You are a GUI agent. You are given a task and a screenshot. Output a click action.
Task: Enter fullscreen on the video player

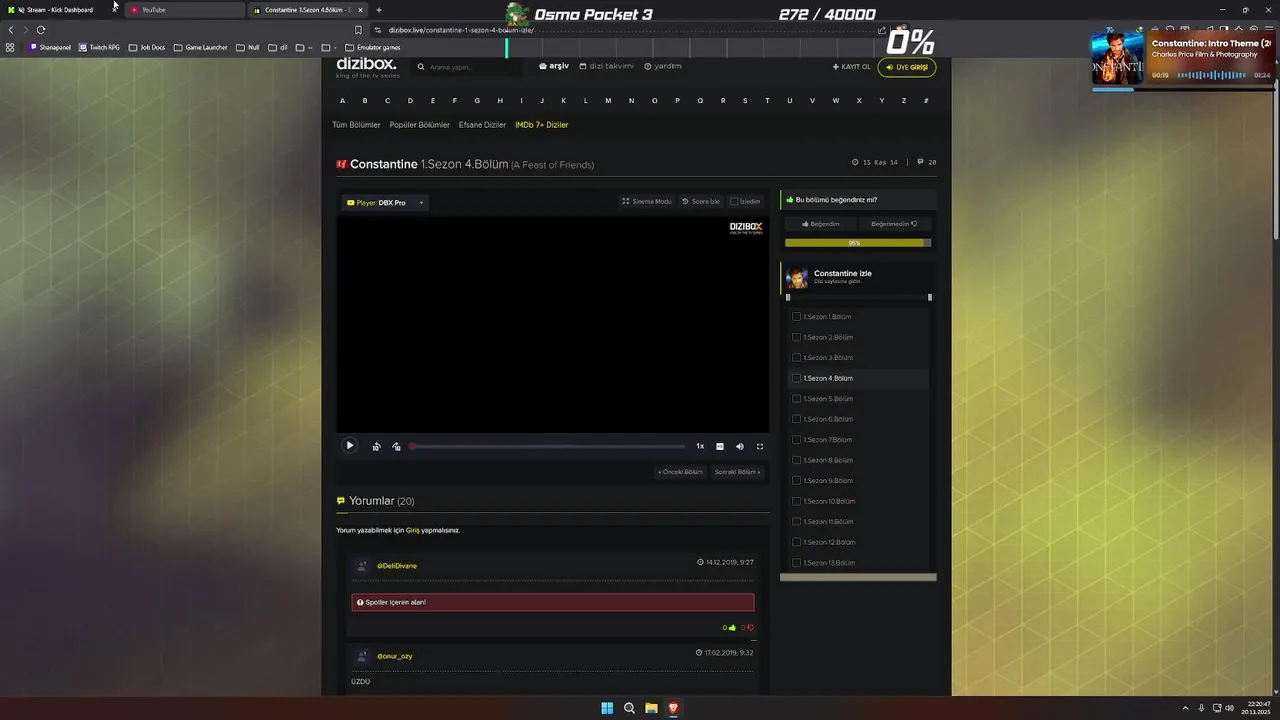[x=760, y=447]
